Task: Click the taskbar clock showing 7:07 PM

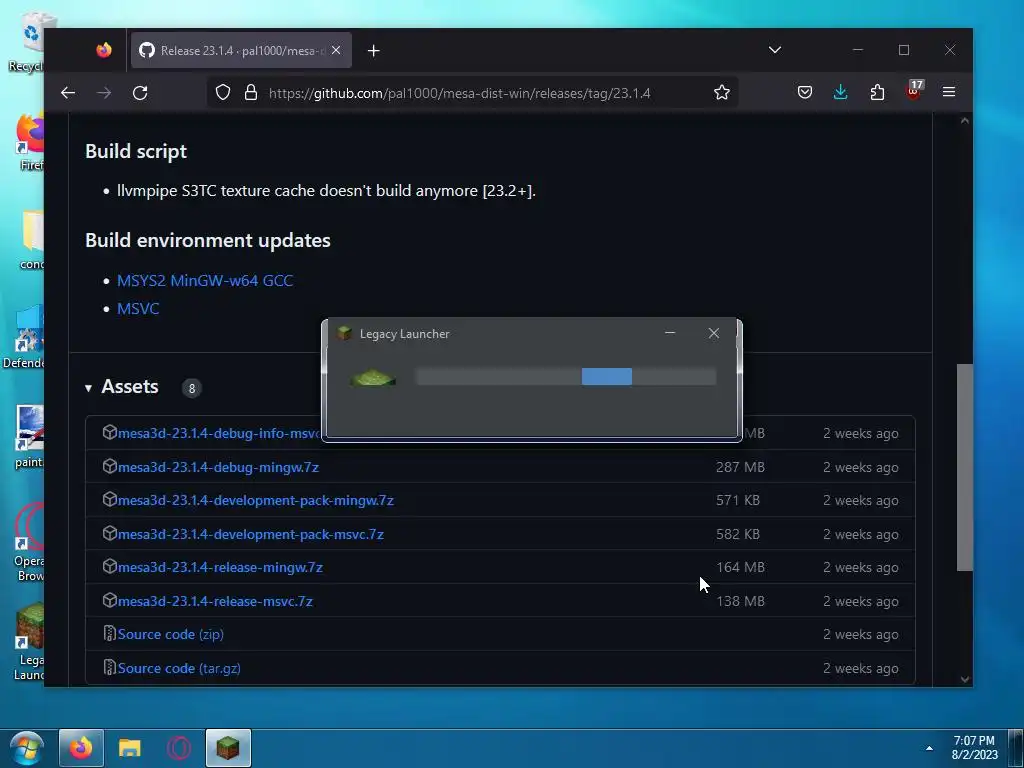Action: coord(974,748)
